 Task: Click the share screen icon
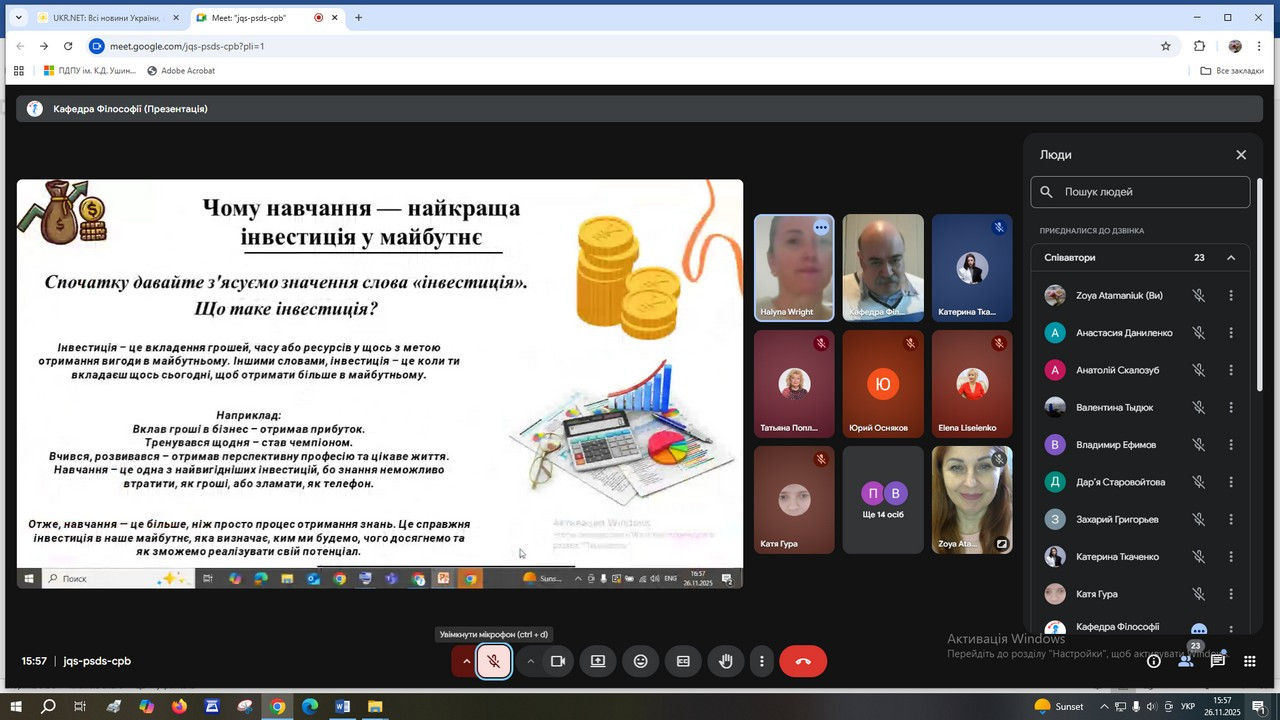(x=598, y=661)
